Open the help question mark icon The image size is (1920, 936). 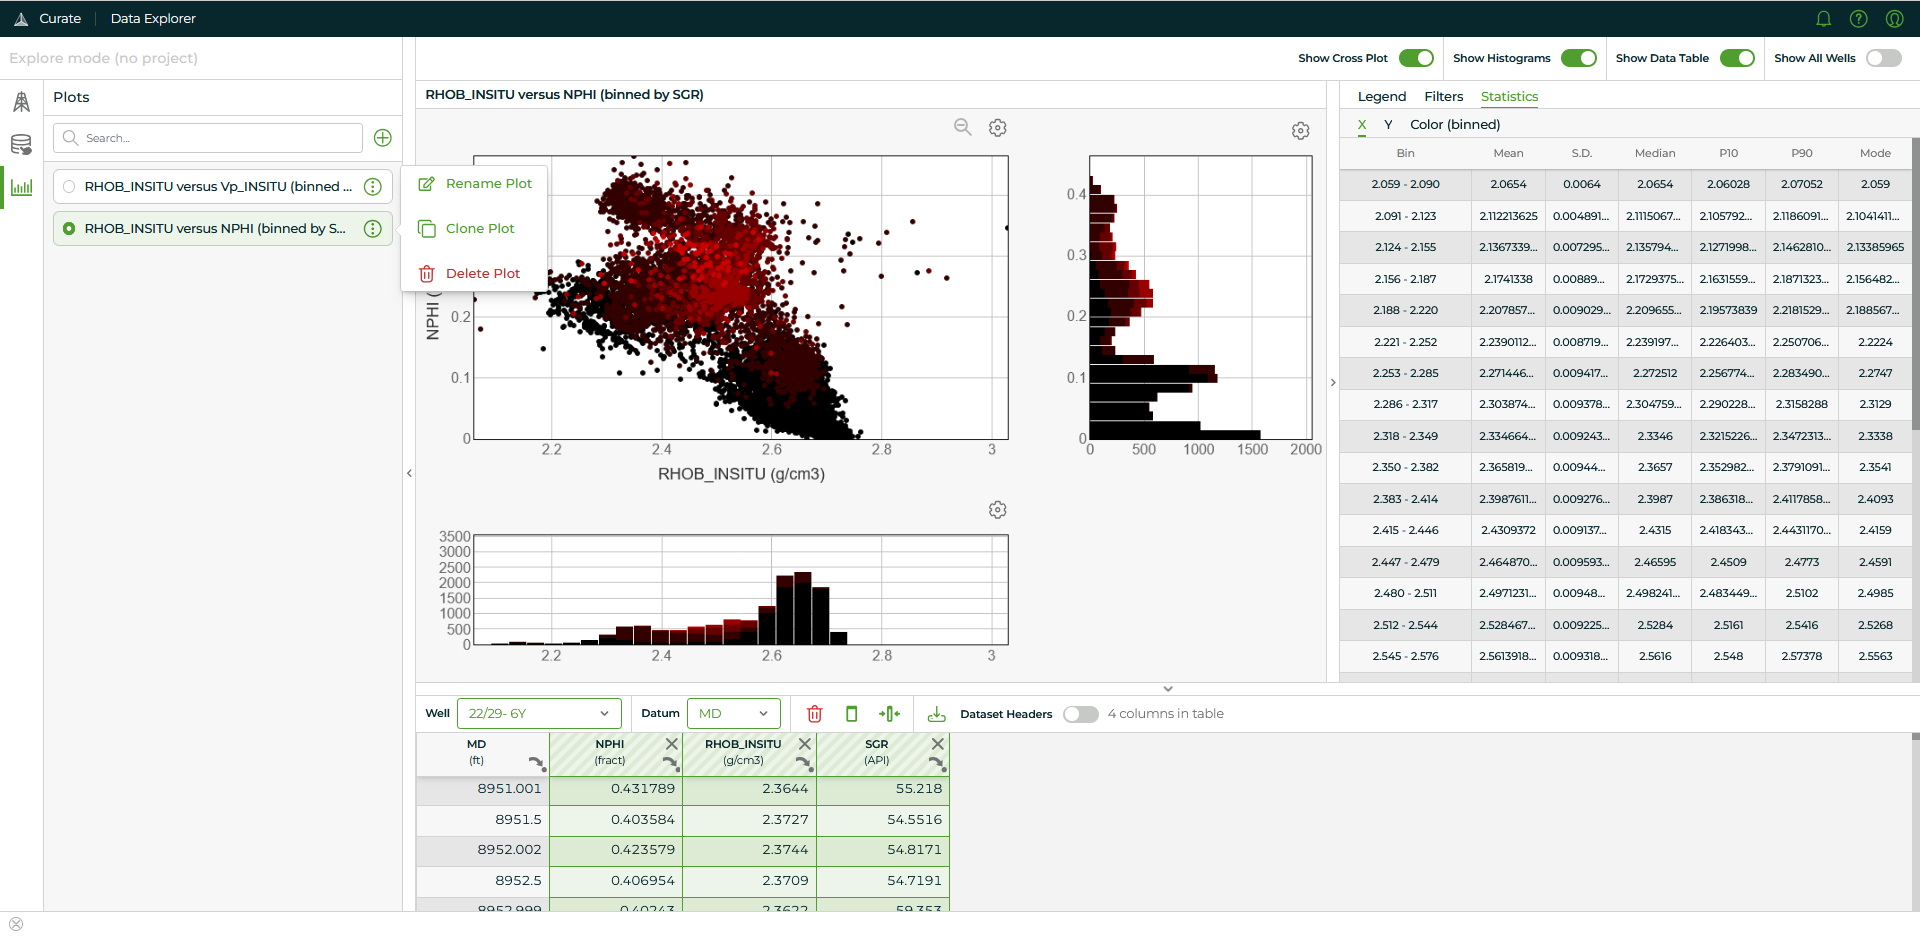click(x=1858, y=19)
